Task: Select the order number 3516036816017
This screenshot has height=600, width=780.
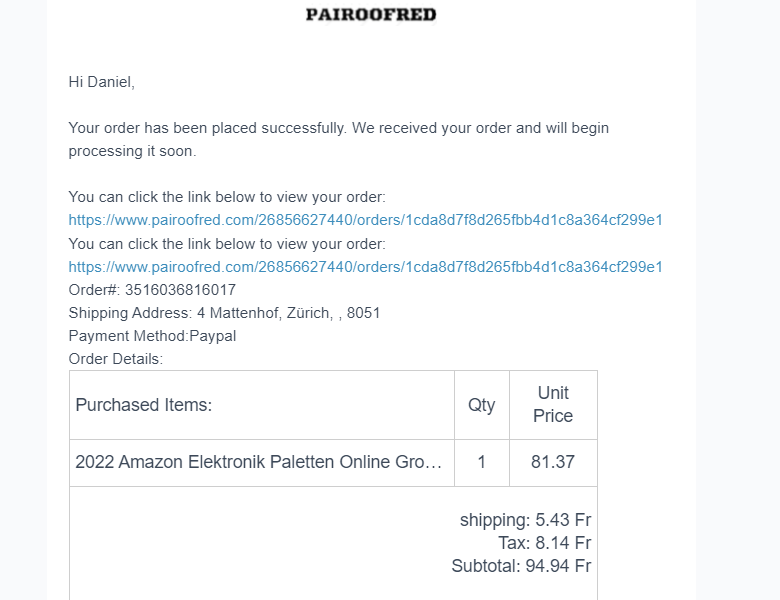Action: (x=180, y=290)
